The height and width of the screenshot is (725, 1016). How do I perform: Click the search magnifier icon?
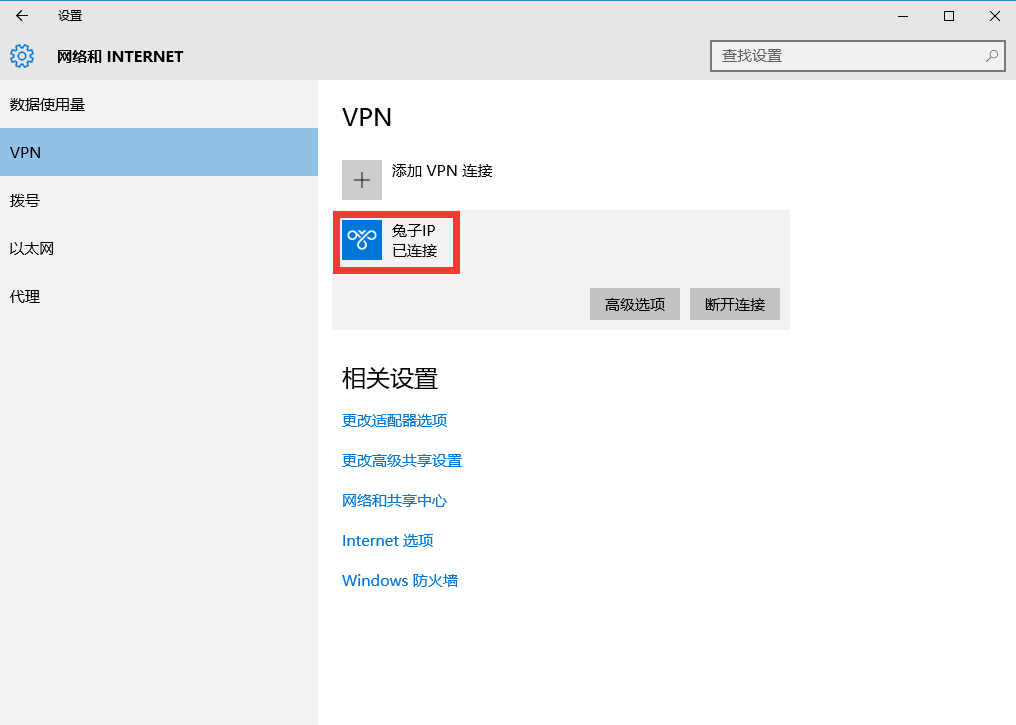click(x=990, y=56)
